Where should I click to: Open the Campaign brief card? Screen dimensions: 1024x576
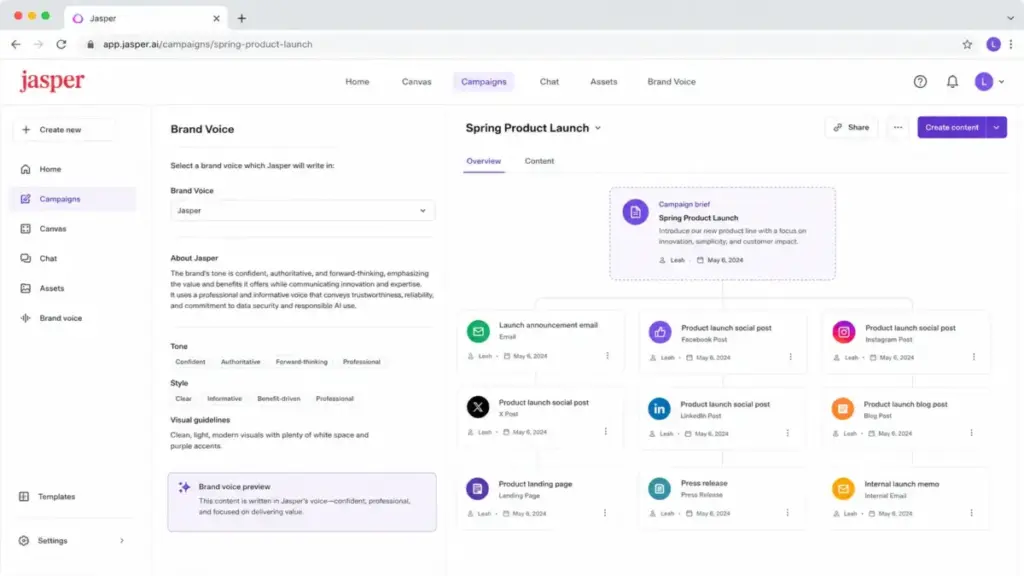pos(722,233)
